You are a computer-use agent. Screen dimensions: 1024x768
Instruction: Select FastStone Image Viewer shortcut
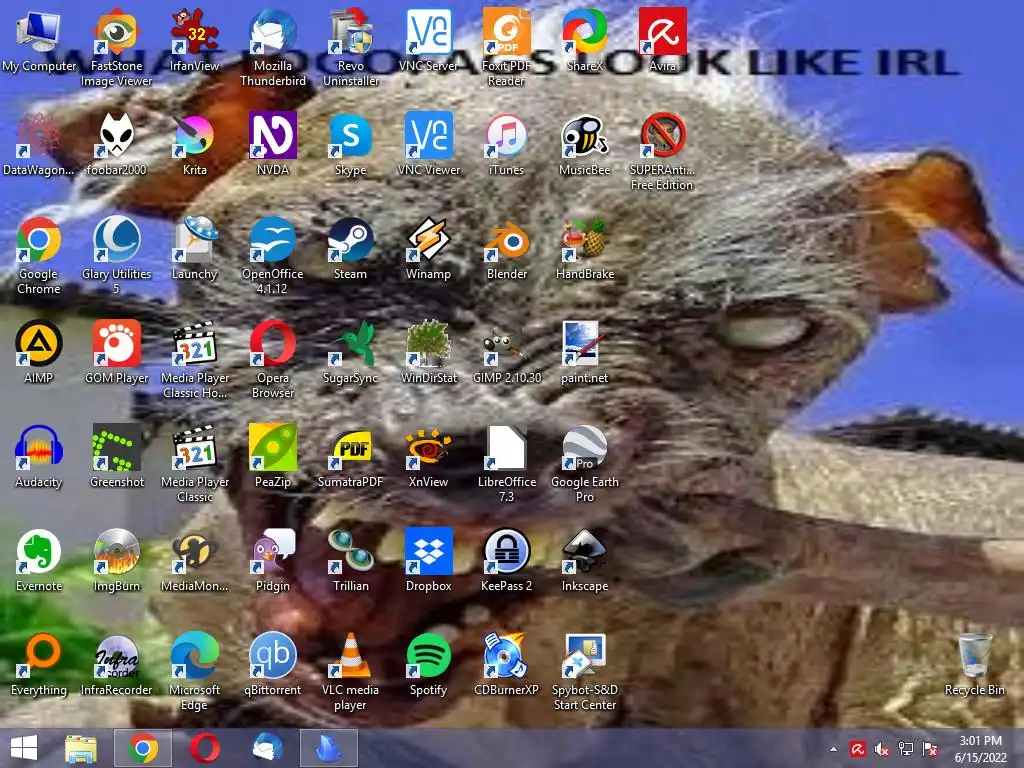[116, 48]
